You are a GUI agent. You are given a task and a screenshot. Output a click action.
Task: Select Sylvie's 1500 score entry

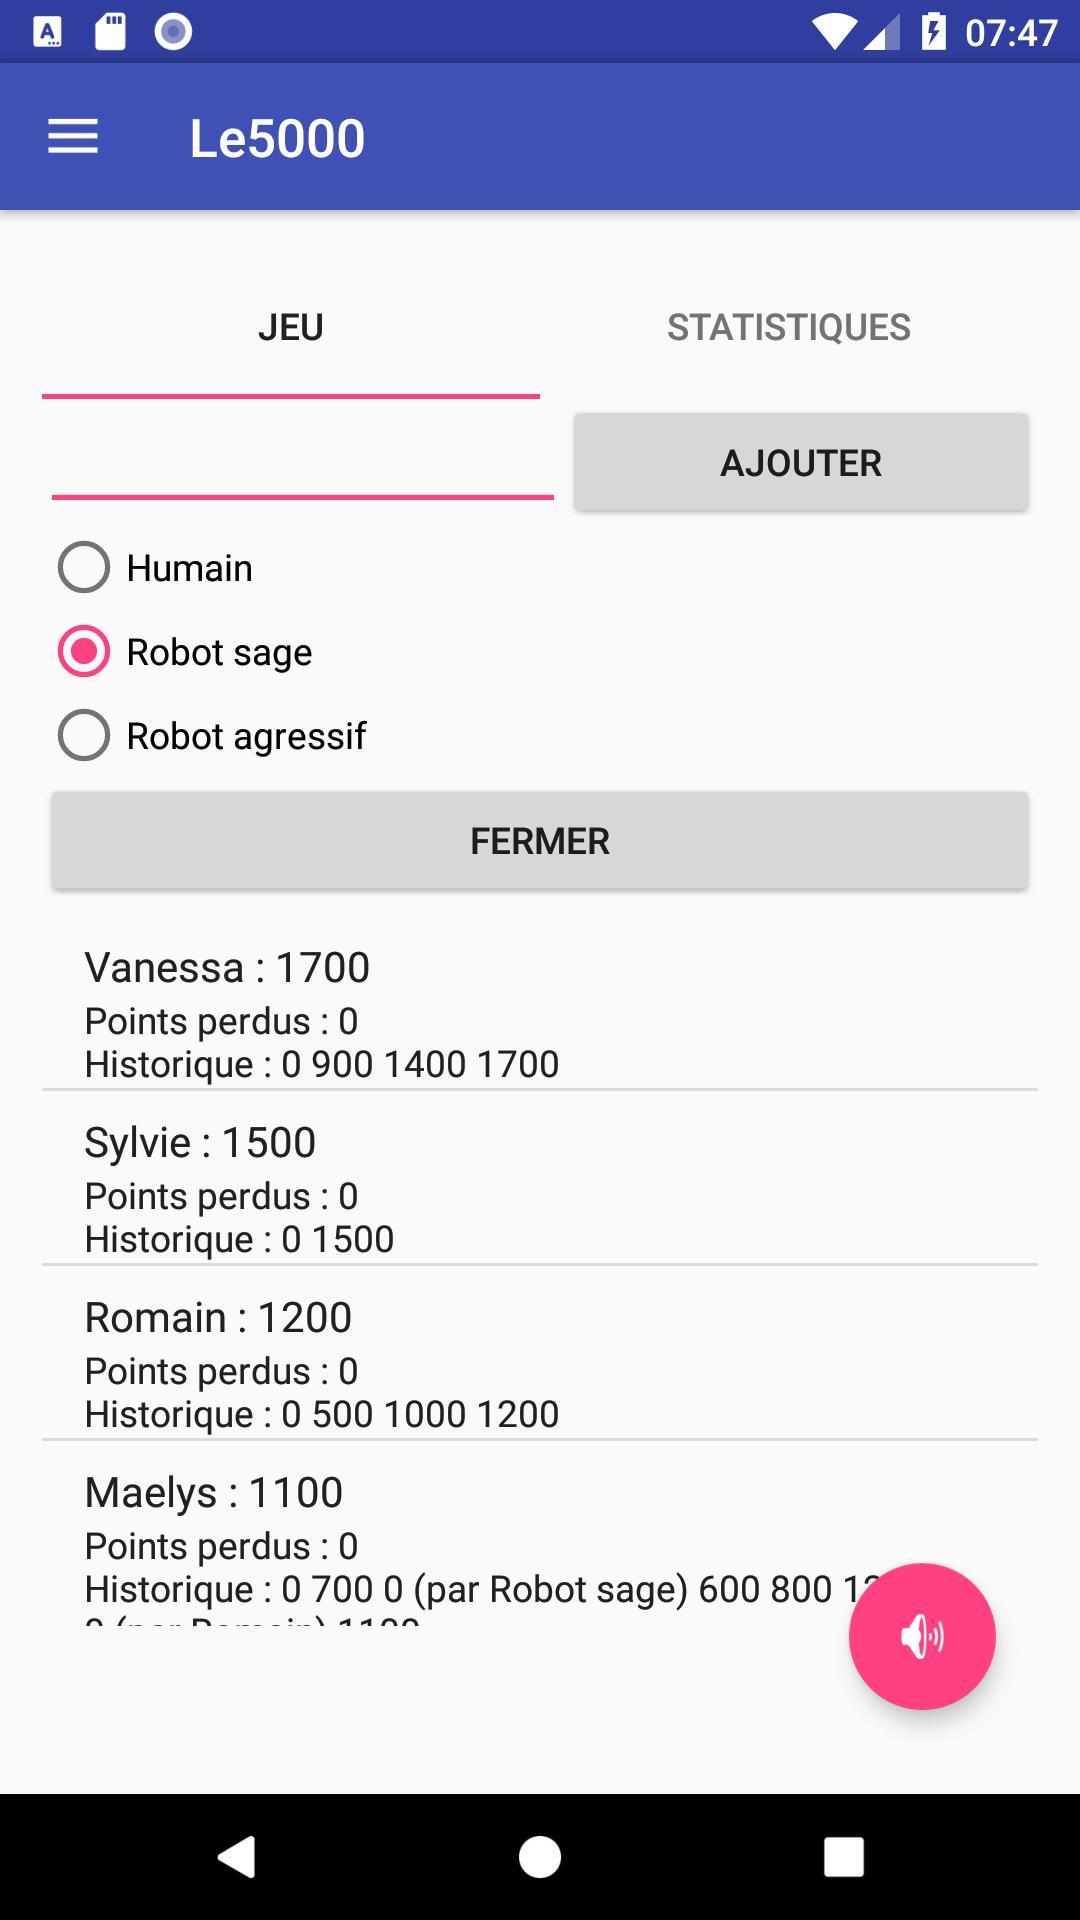click(x=540, y=1178)
